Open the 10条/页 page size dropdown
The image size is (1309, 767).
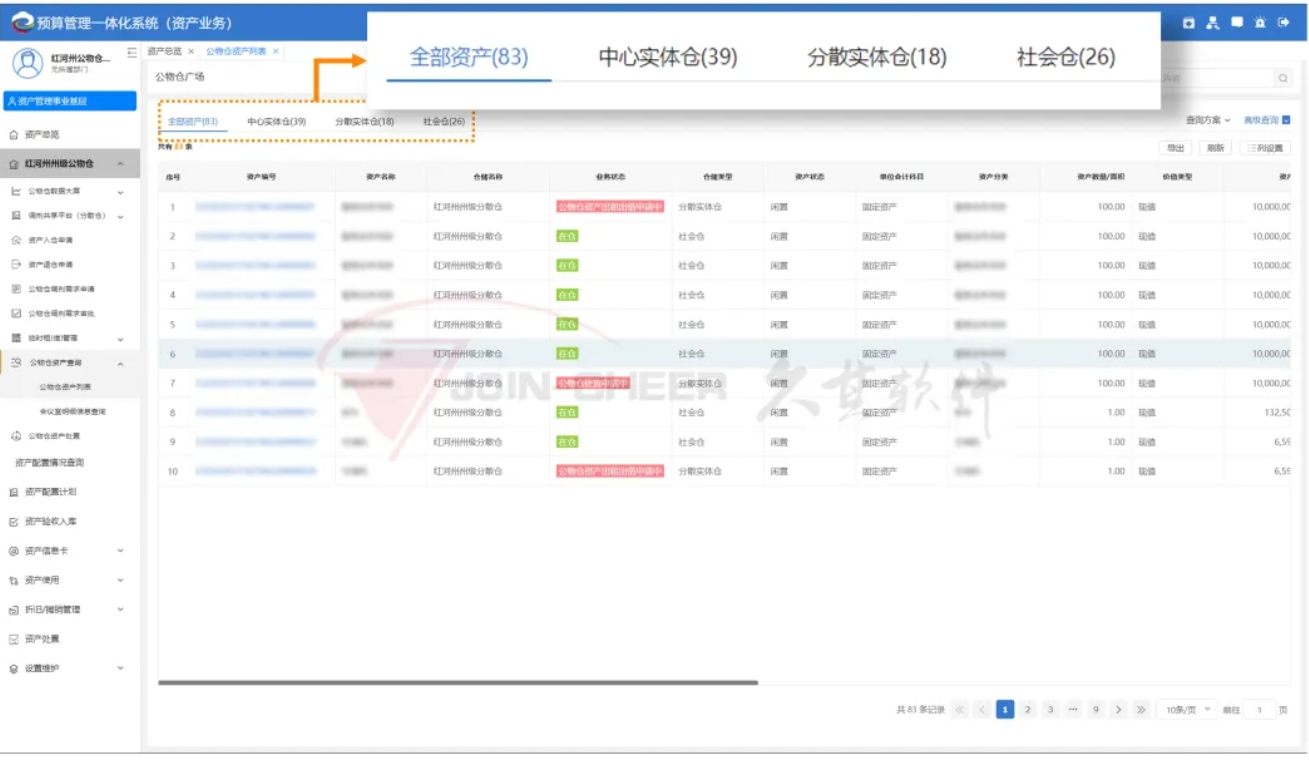pyautogui.click(x=1186, y=710)
